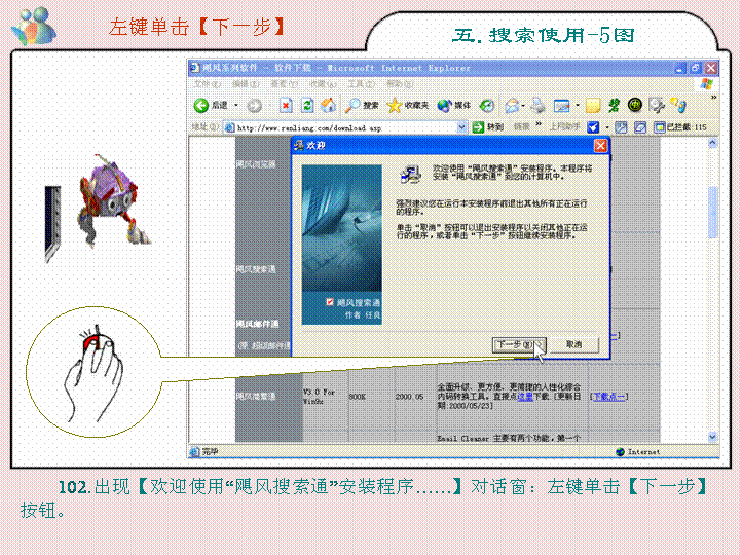Click the green 转到 Go button
Image resolution: width=740 pixels, height=555 pixels.
click(x=488, y=127)
